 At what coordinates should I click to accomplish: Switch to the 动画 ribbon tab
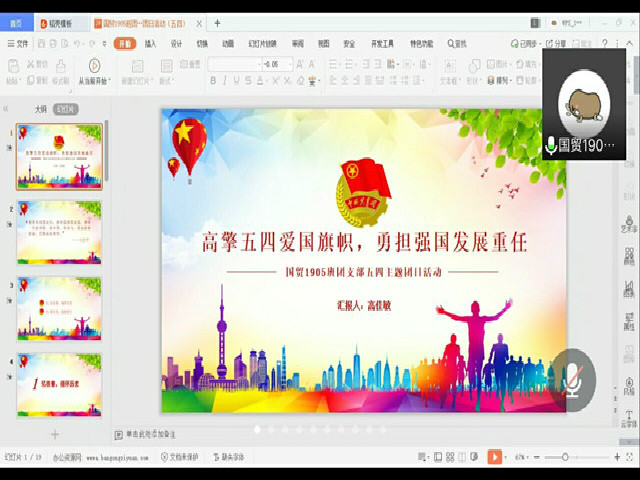[228, 44]
